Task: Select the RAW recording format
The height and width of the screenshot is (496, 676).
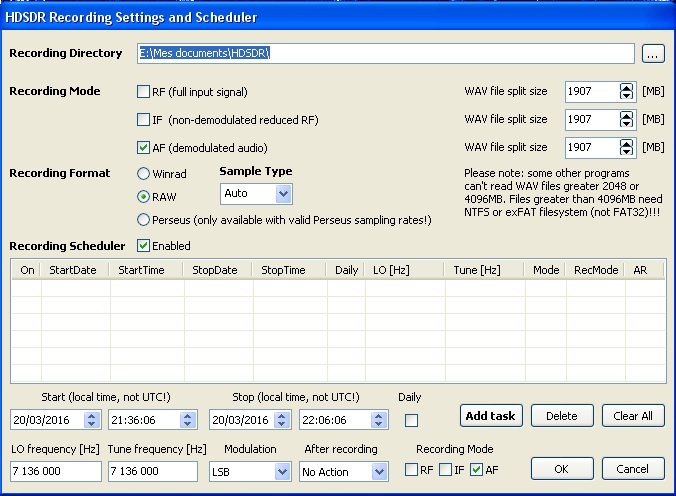Action: [143, 197]
